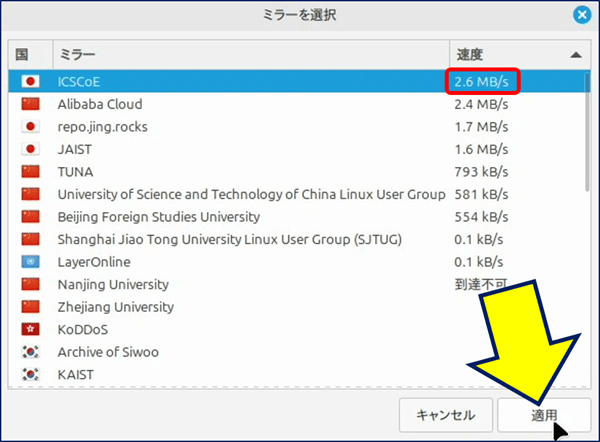Click the China flag beside Alibaba Cloud
This screenshot has width=600, height=442.
point(30,104)
